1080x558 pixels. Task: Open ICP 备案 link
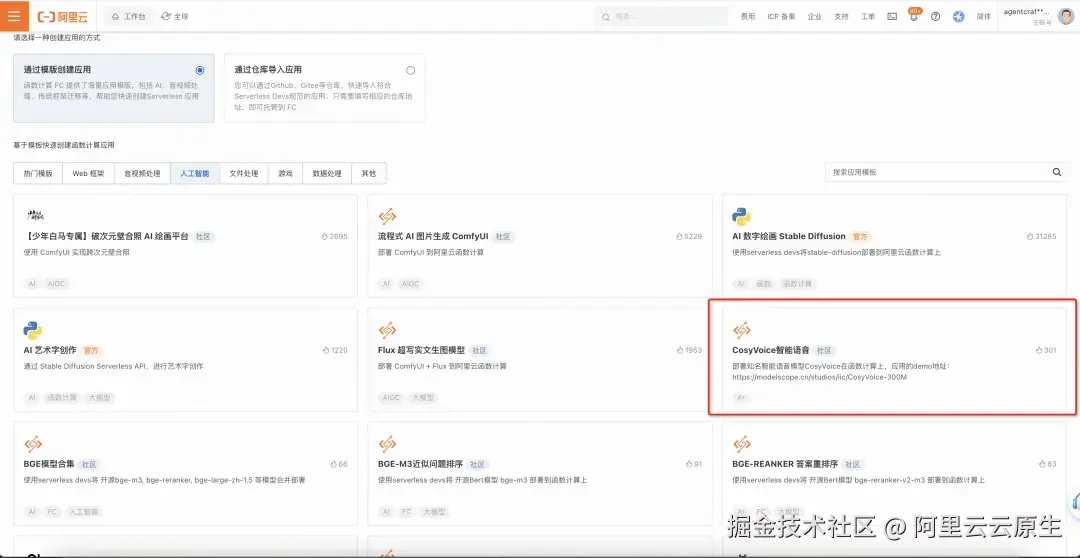(781, 17)
